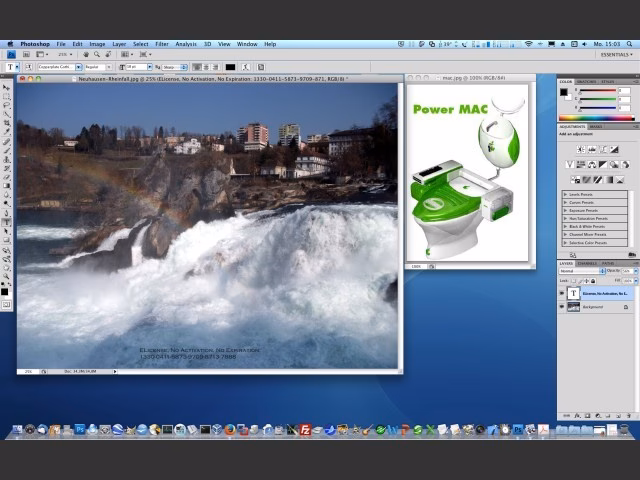Add a Levels adjustment
The image size is (640, 480).
[591, 150]
